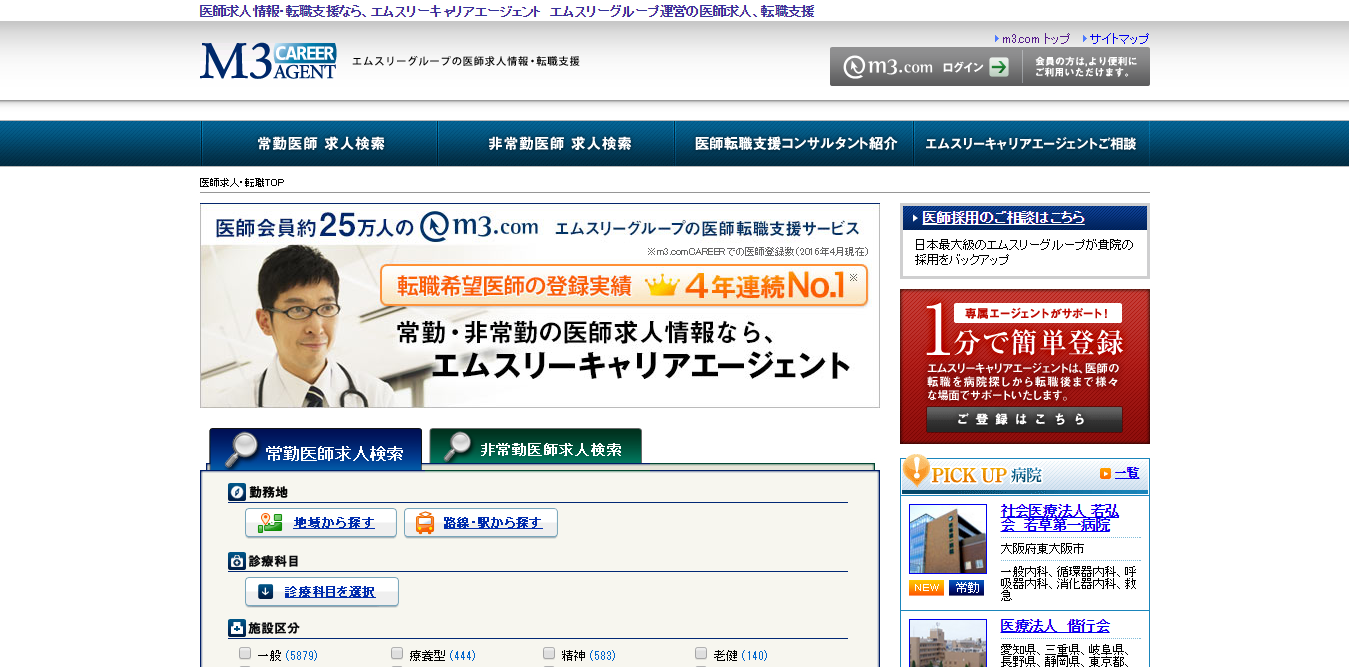
Task: Click the 1分で簡単登録 red banner
Action: [x=1025, y=366]
